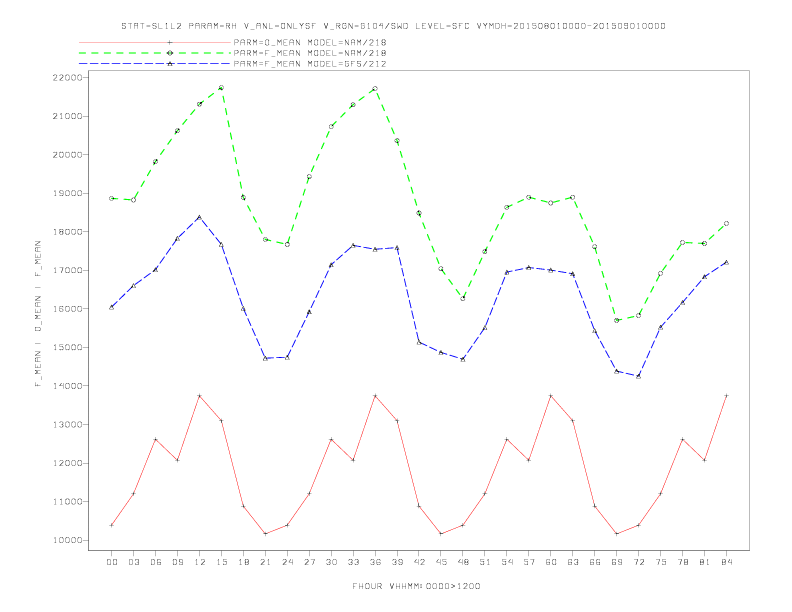The image size is (792, 612).
Task: Click x-axis tick label 36
Action: (x=375, y=562)
